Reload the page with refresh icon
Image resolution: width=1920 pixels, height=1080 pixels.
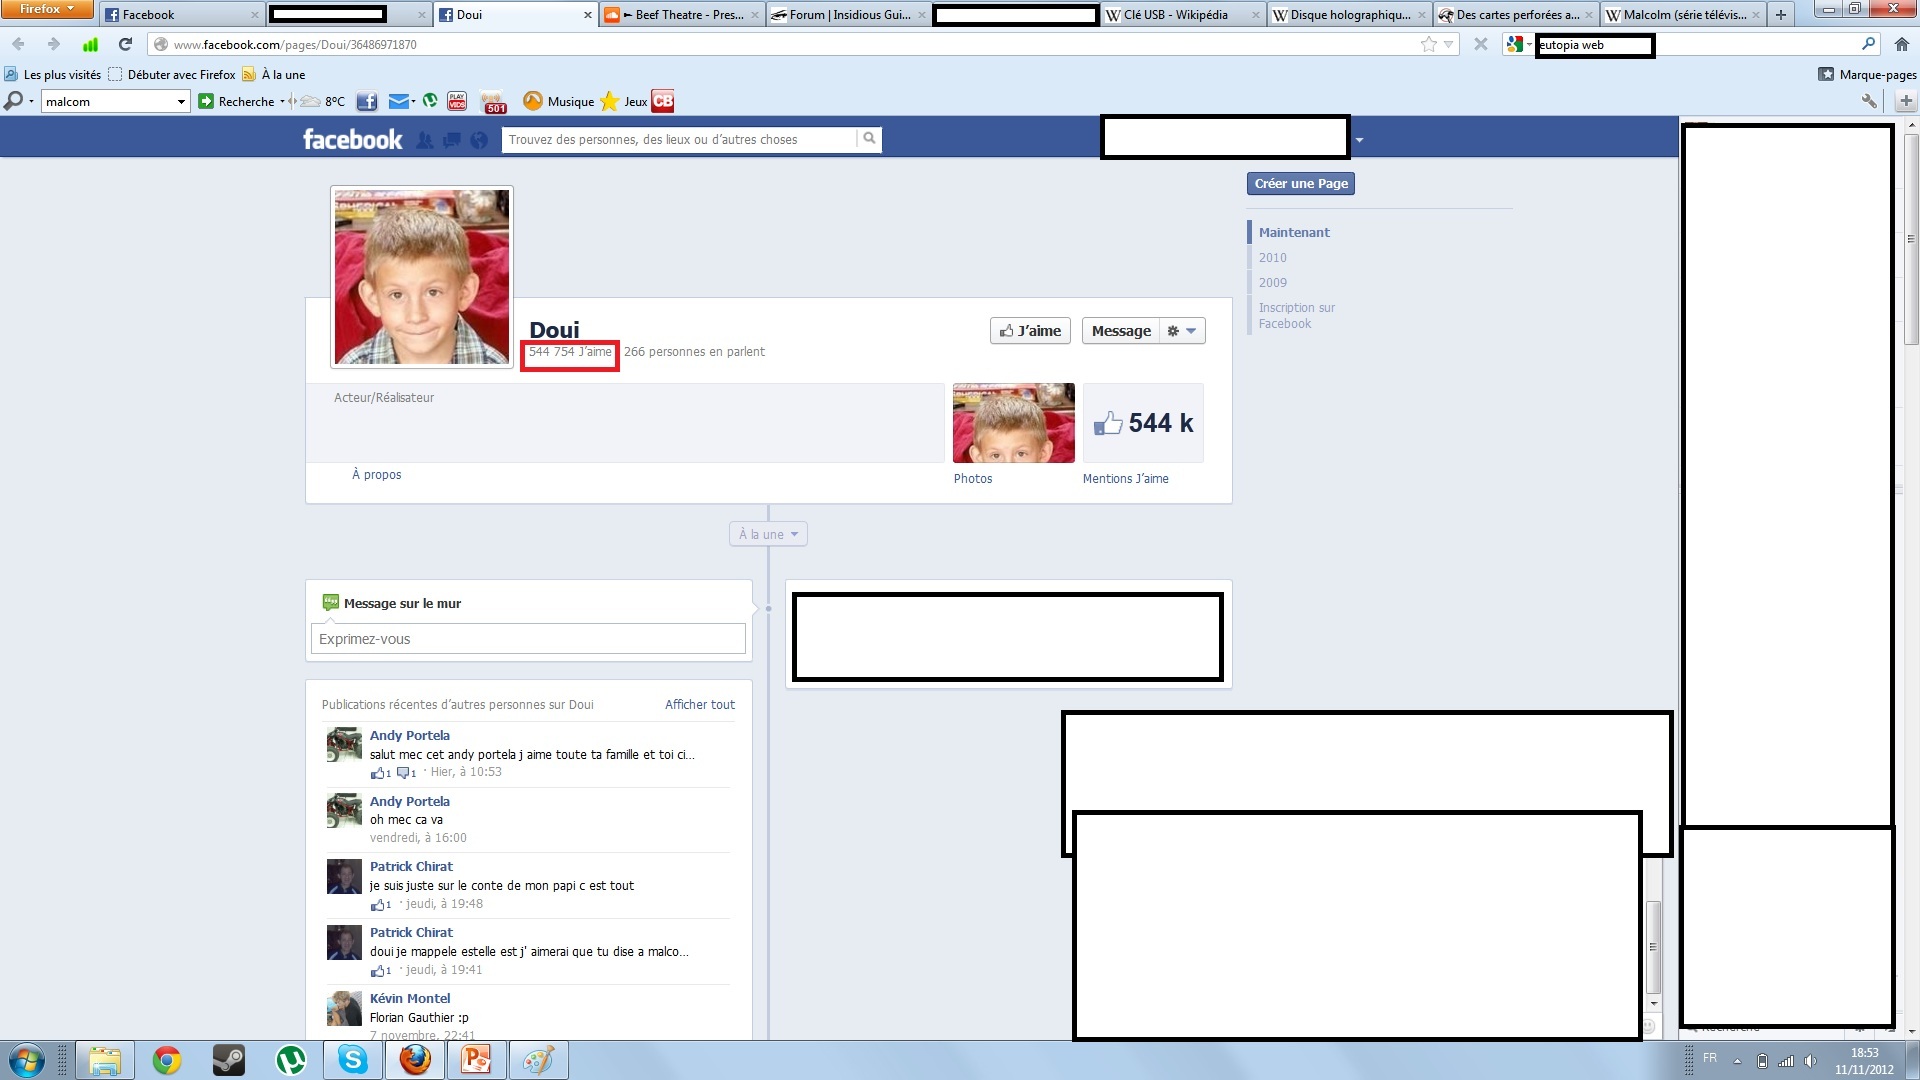[125, 44]
